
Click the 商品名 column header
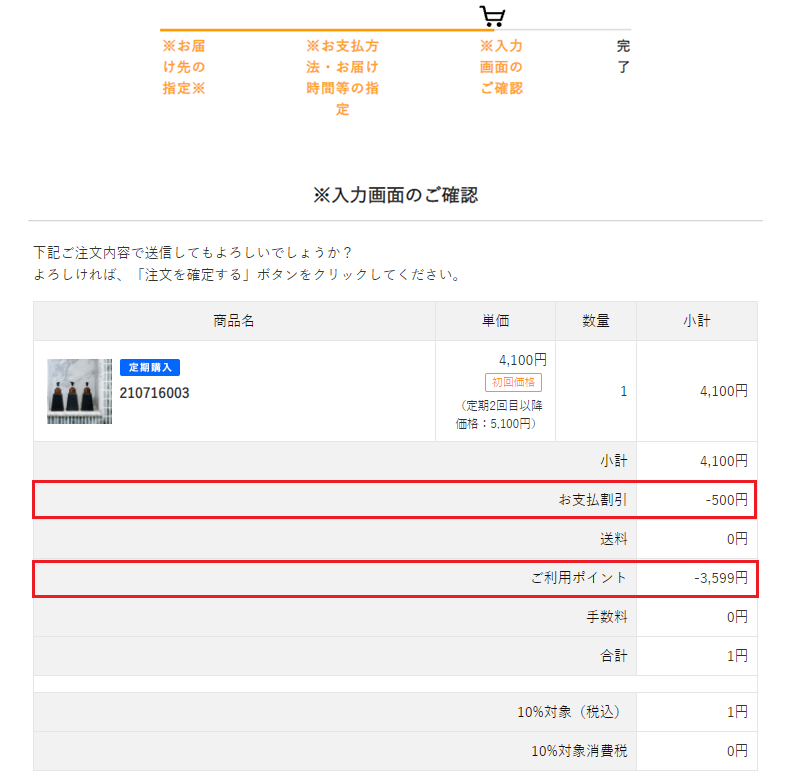tap(234, 321)
